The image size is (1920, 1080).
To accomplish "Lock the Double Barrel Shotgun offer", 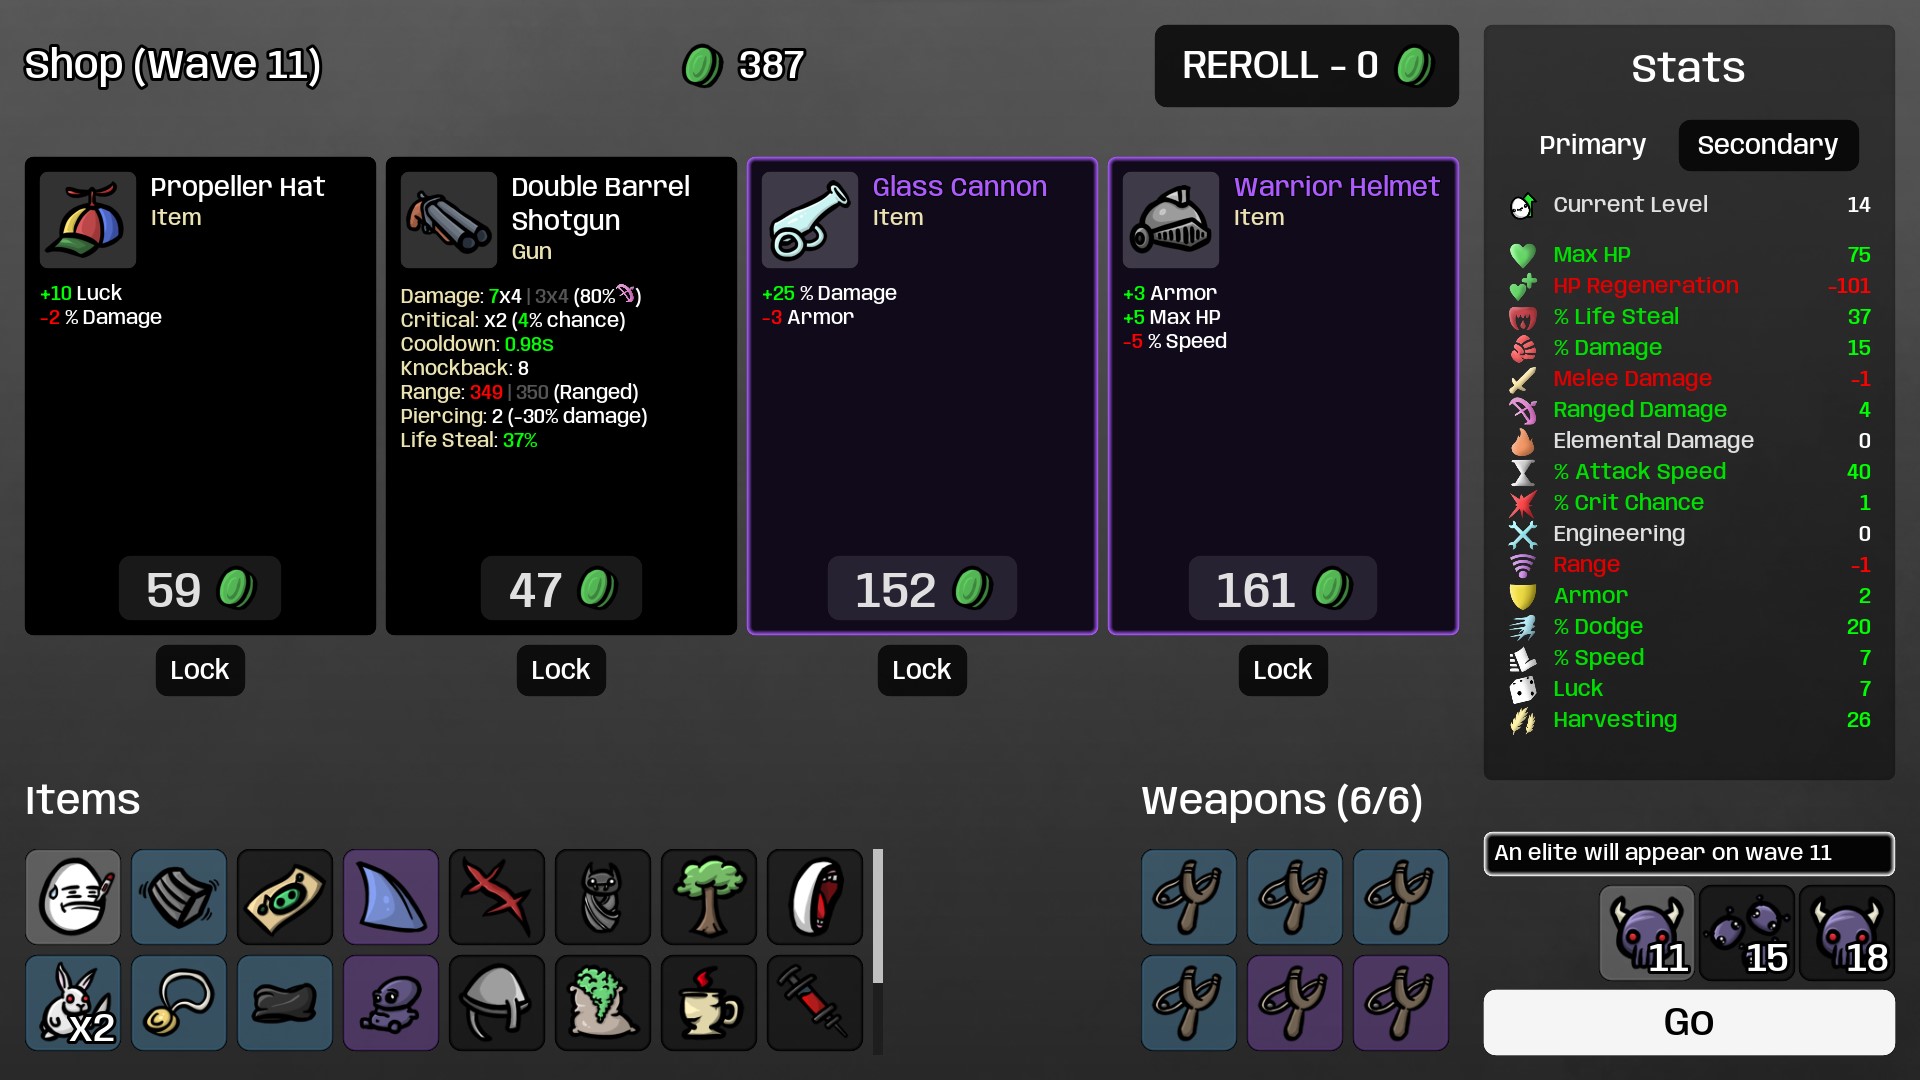I will click(561, 670).
